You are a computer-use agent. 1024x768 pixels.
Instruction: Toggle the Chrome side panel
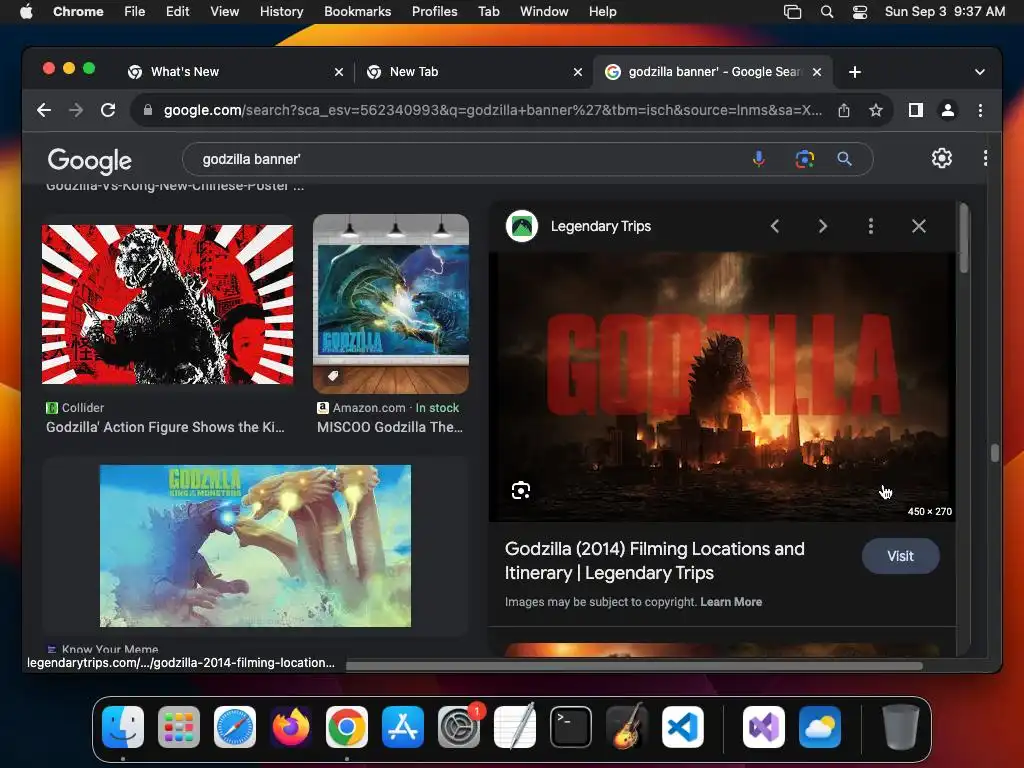pos(916,110)
